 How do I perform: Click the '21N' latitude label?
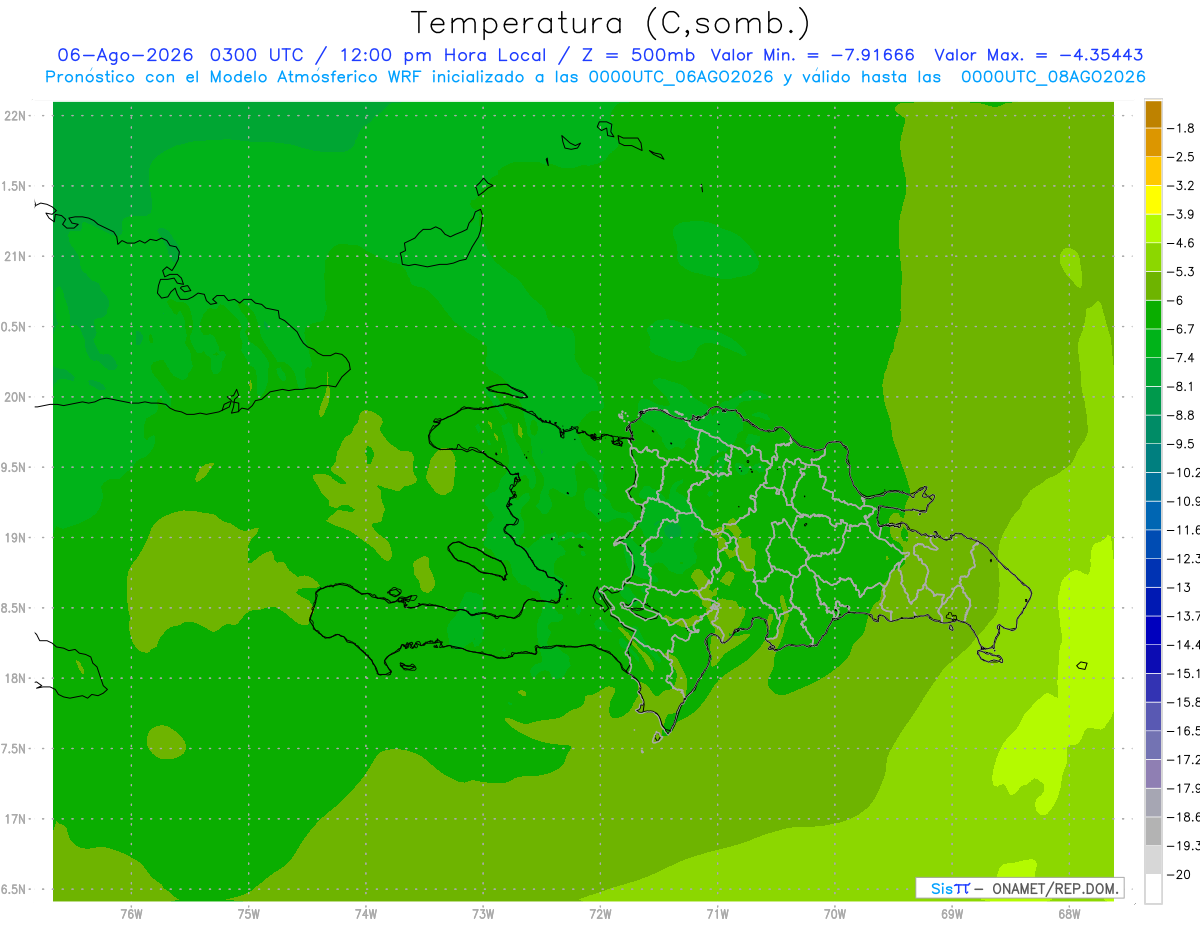click(x=15, y=256)
